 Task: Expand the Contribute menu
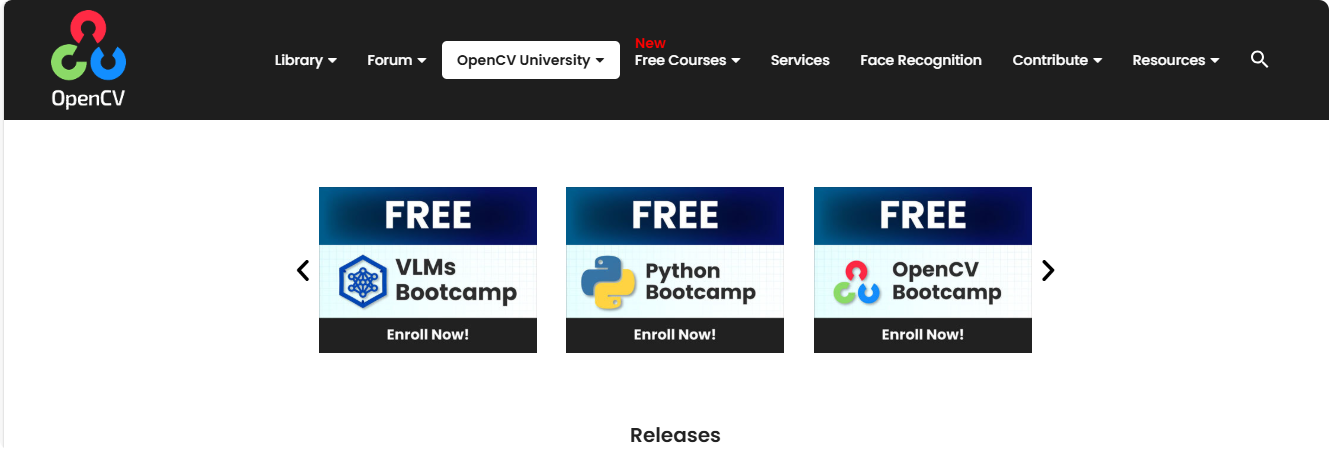[x=1057, y=60]
